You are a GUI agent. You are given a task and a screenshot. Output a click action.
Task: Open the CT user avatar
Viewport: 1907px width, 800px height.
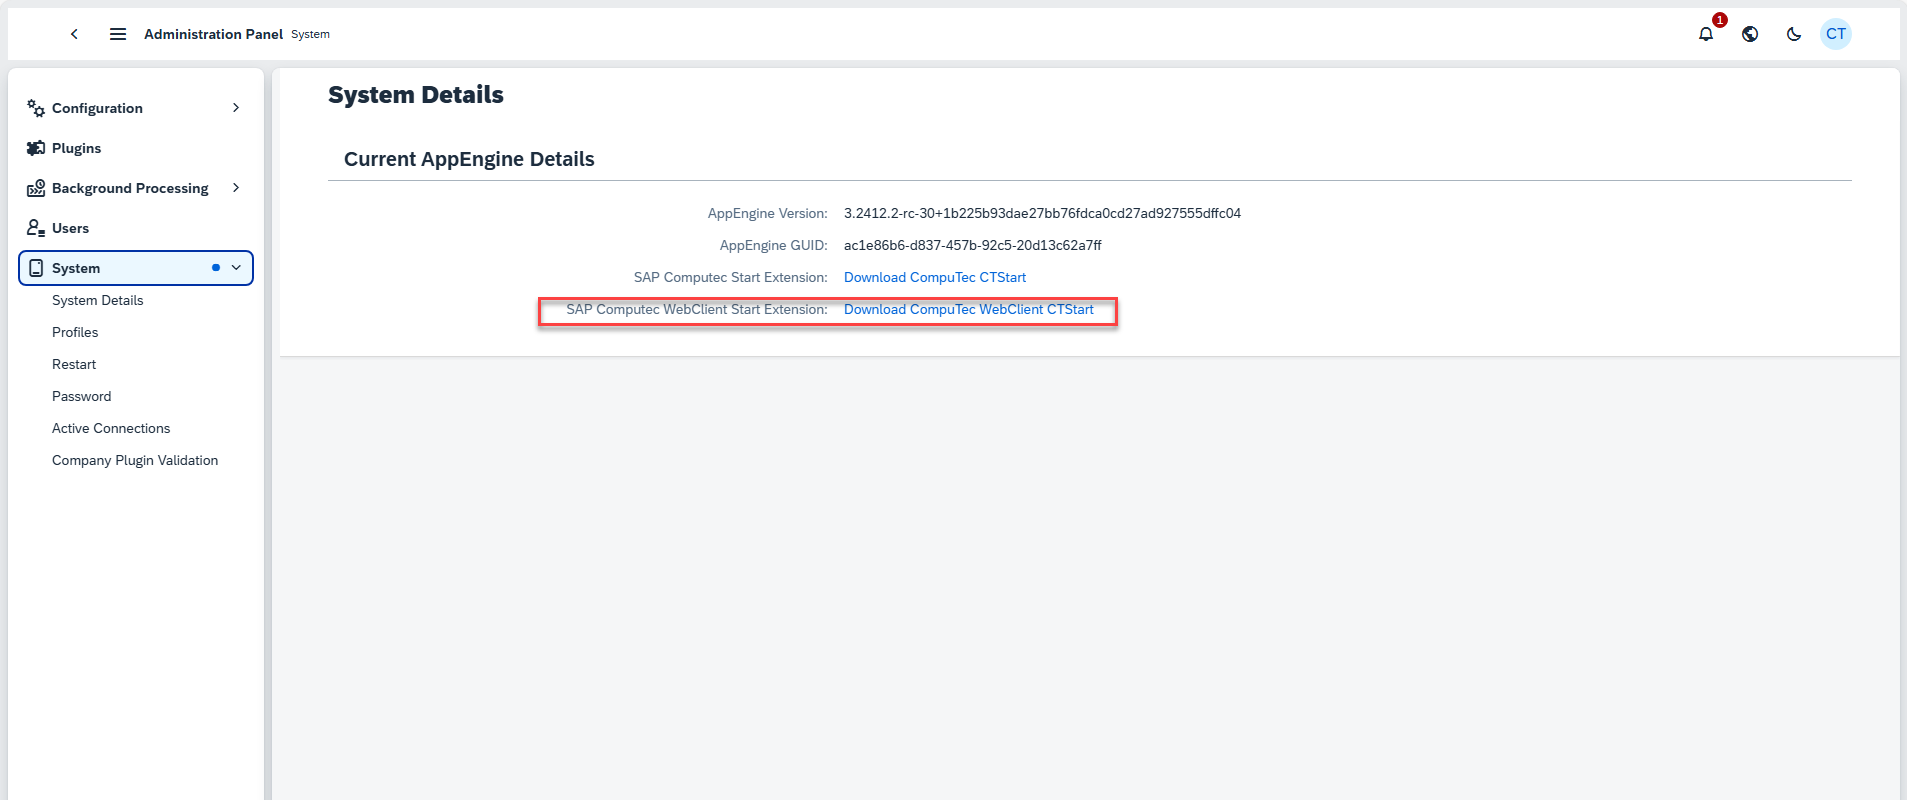1836,34
